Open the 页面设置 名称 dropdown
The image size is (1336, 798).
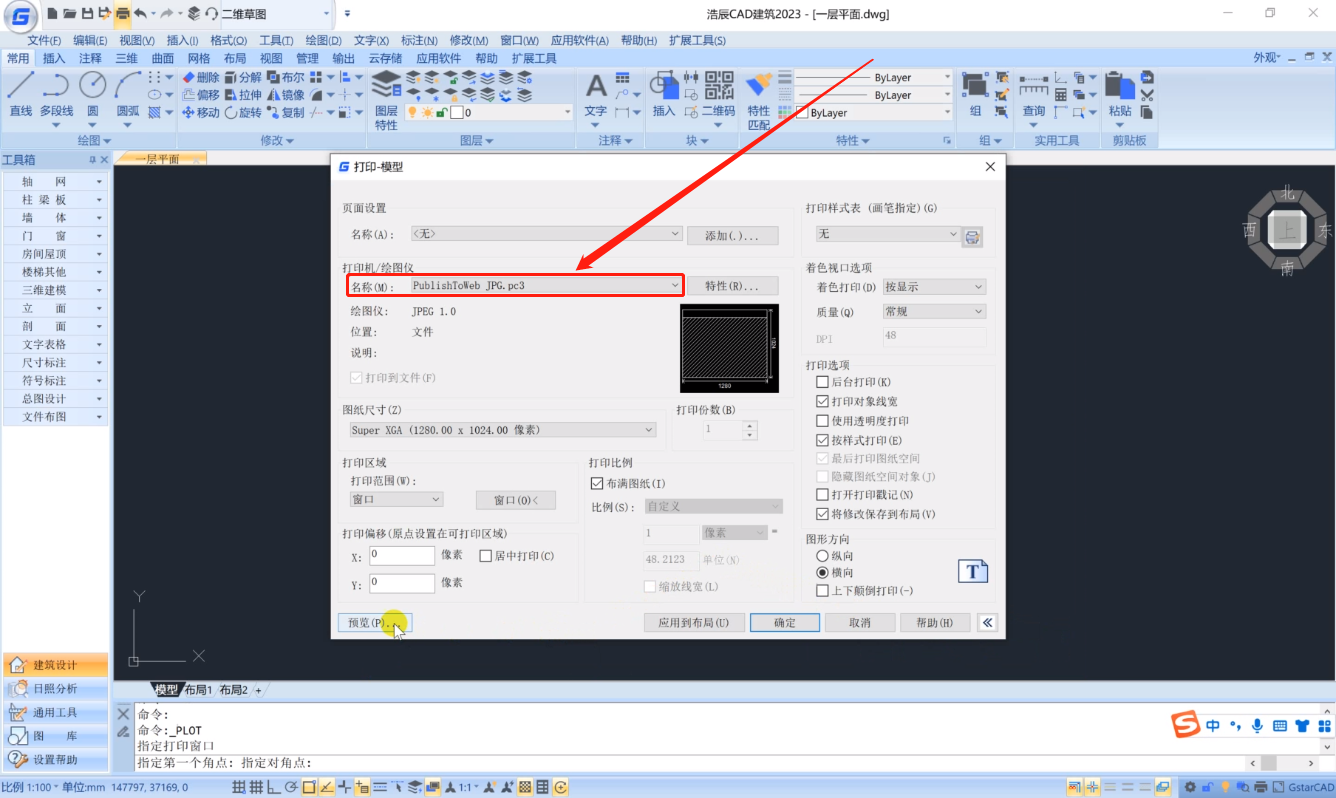547,233
